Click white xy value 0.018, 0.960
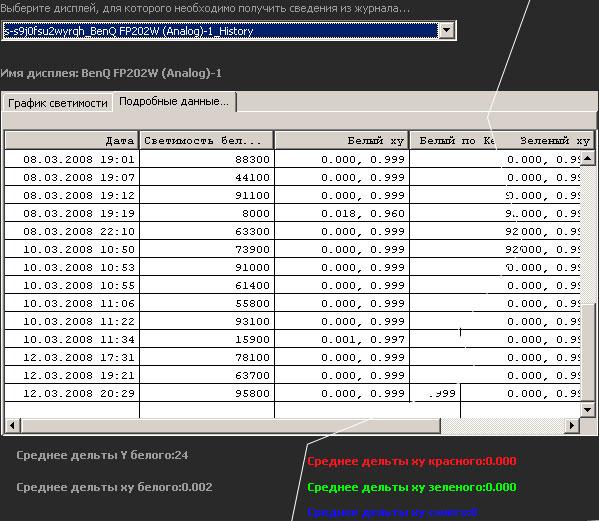Screen dimensions: 599x521 (363, 213)
